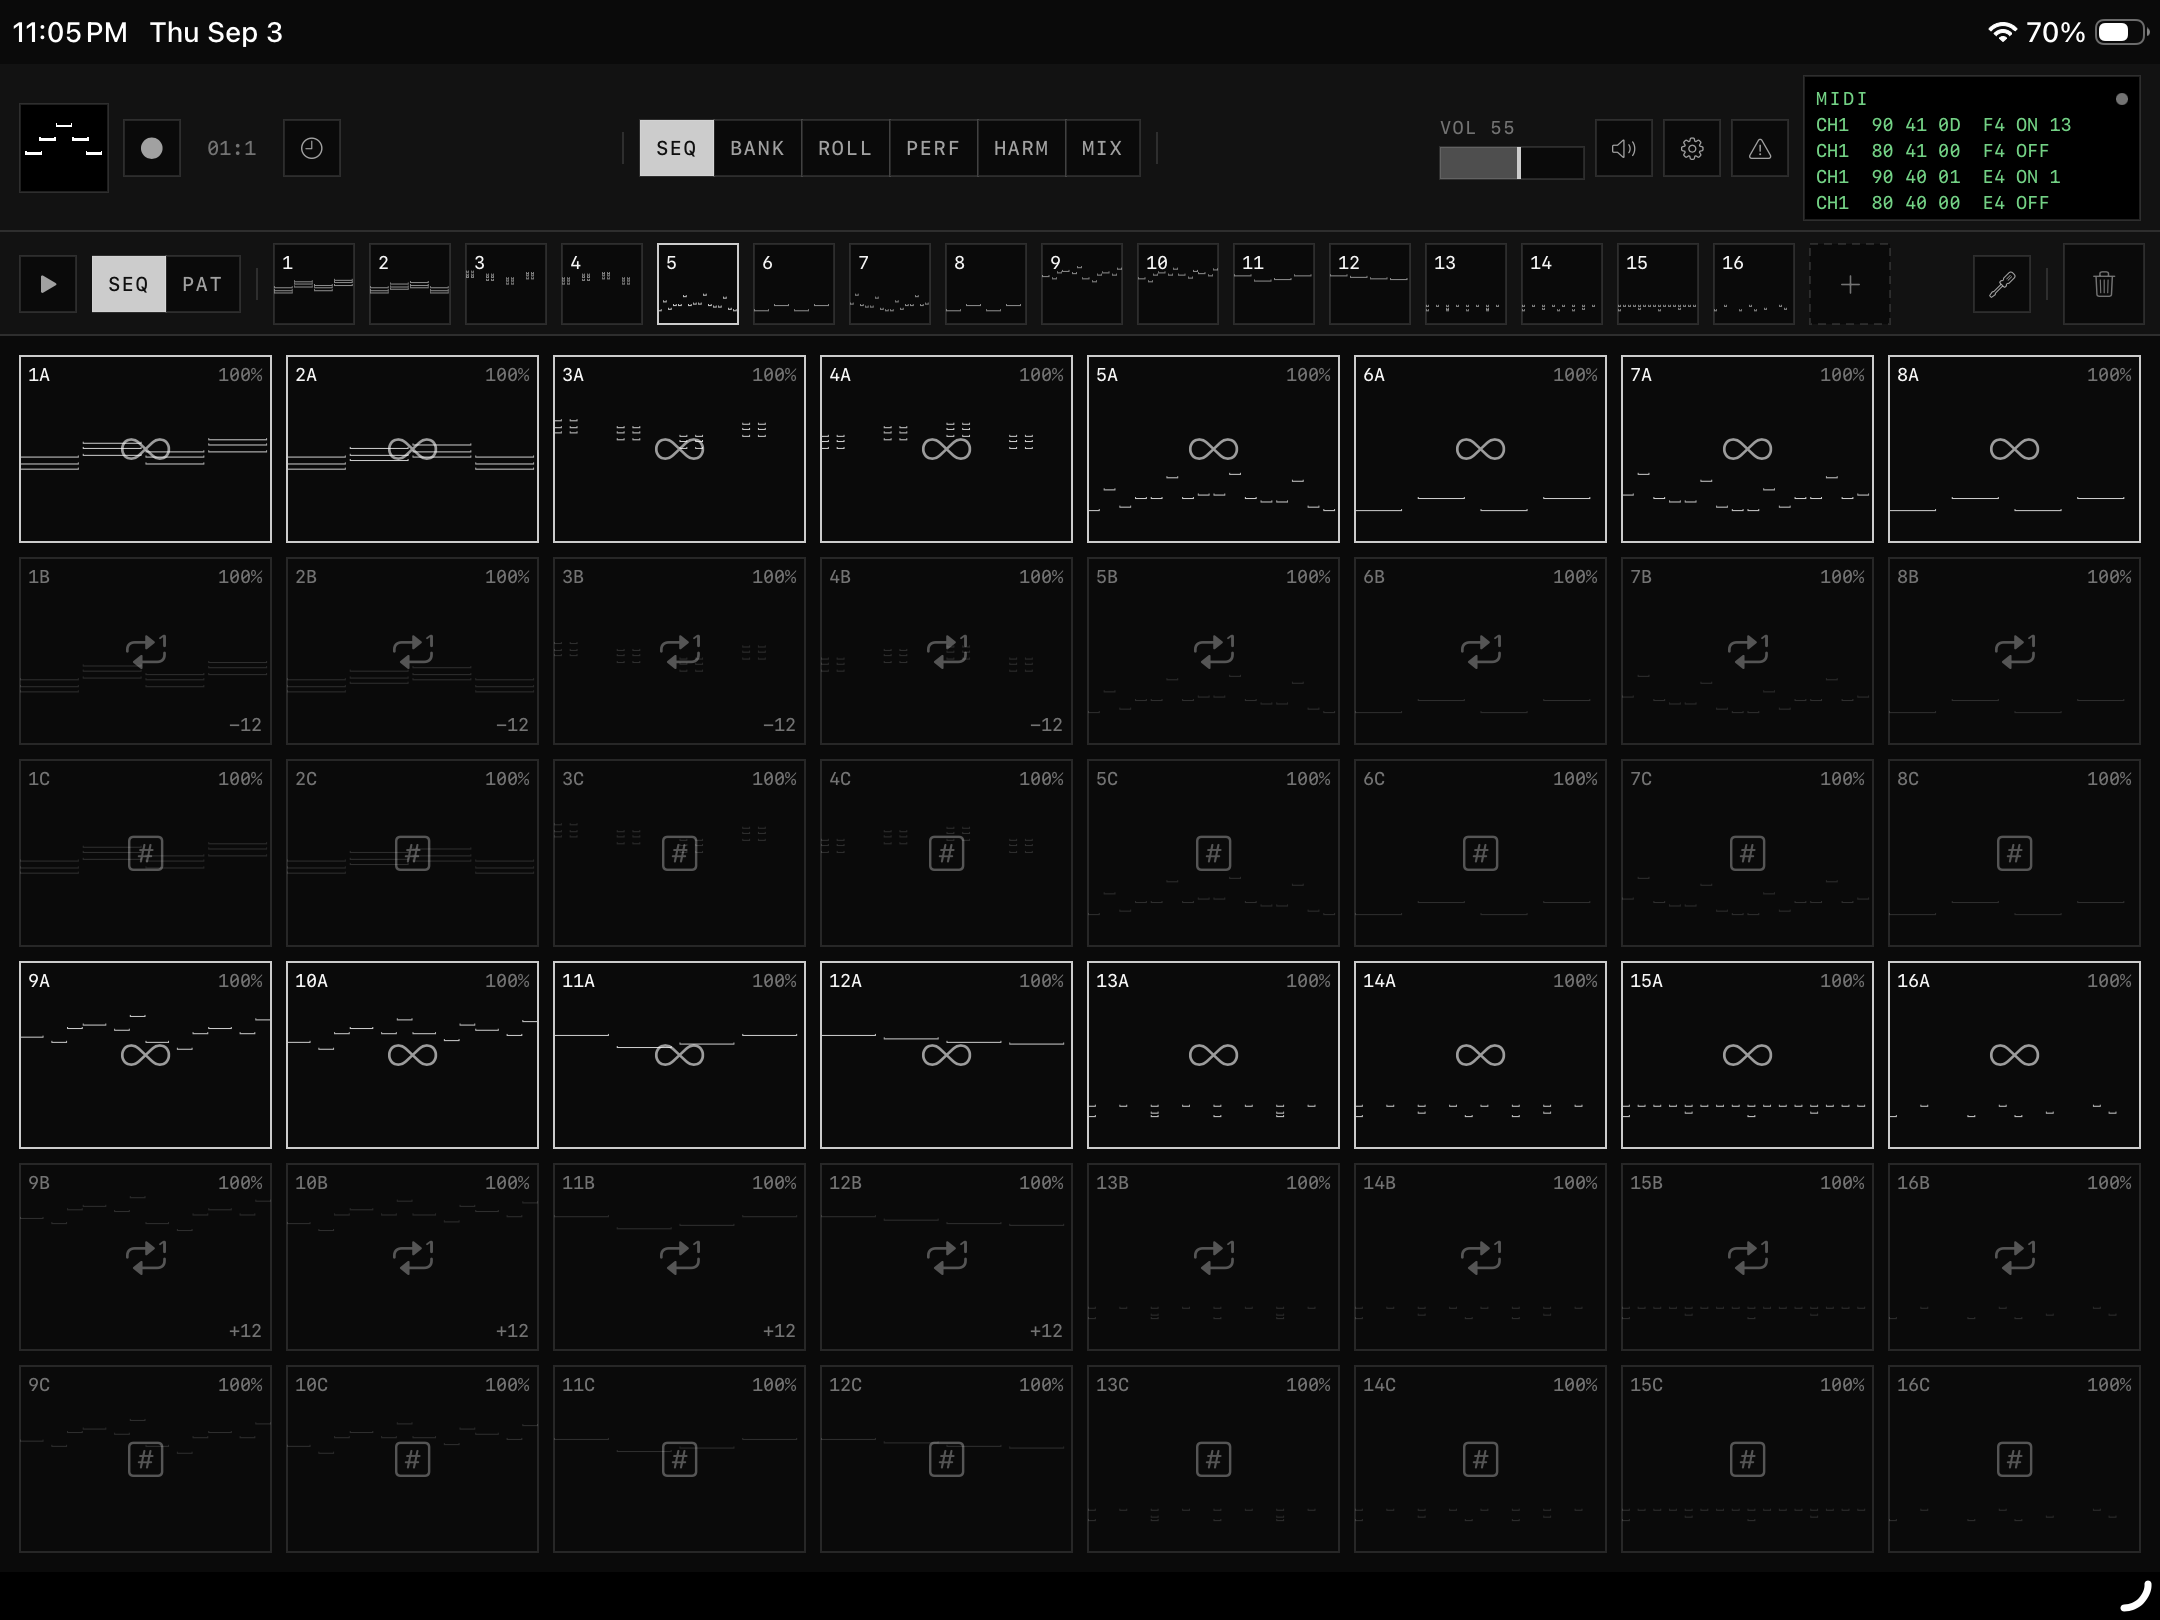This screenshot has width=2160, height=1620.
Task: Click the 100% value in cell 4A
Action: [1041, 375]
